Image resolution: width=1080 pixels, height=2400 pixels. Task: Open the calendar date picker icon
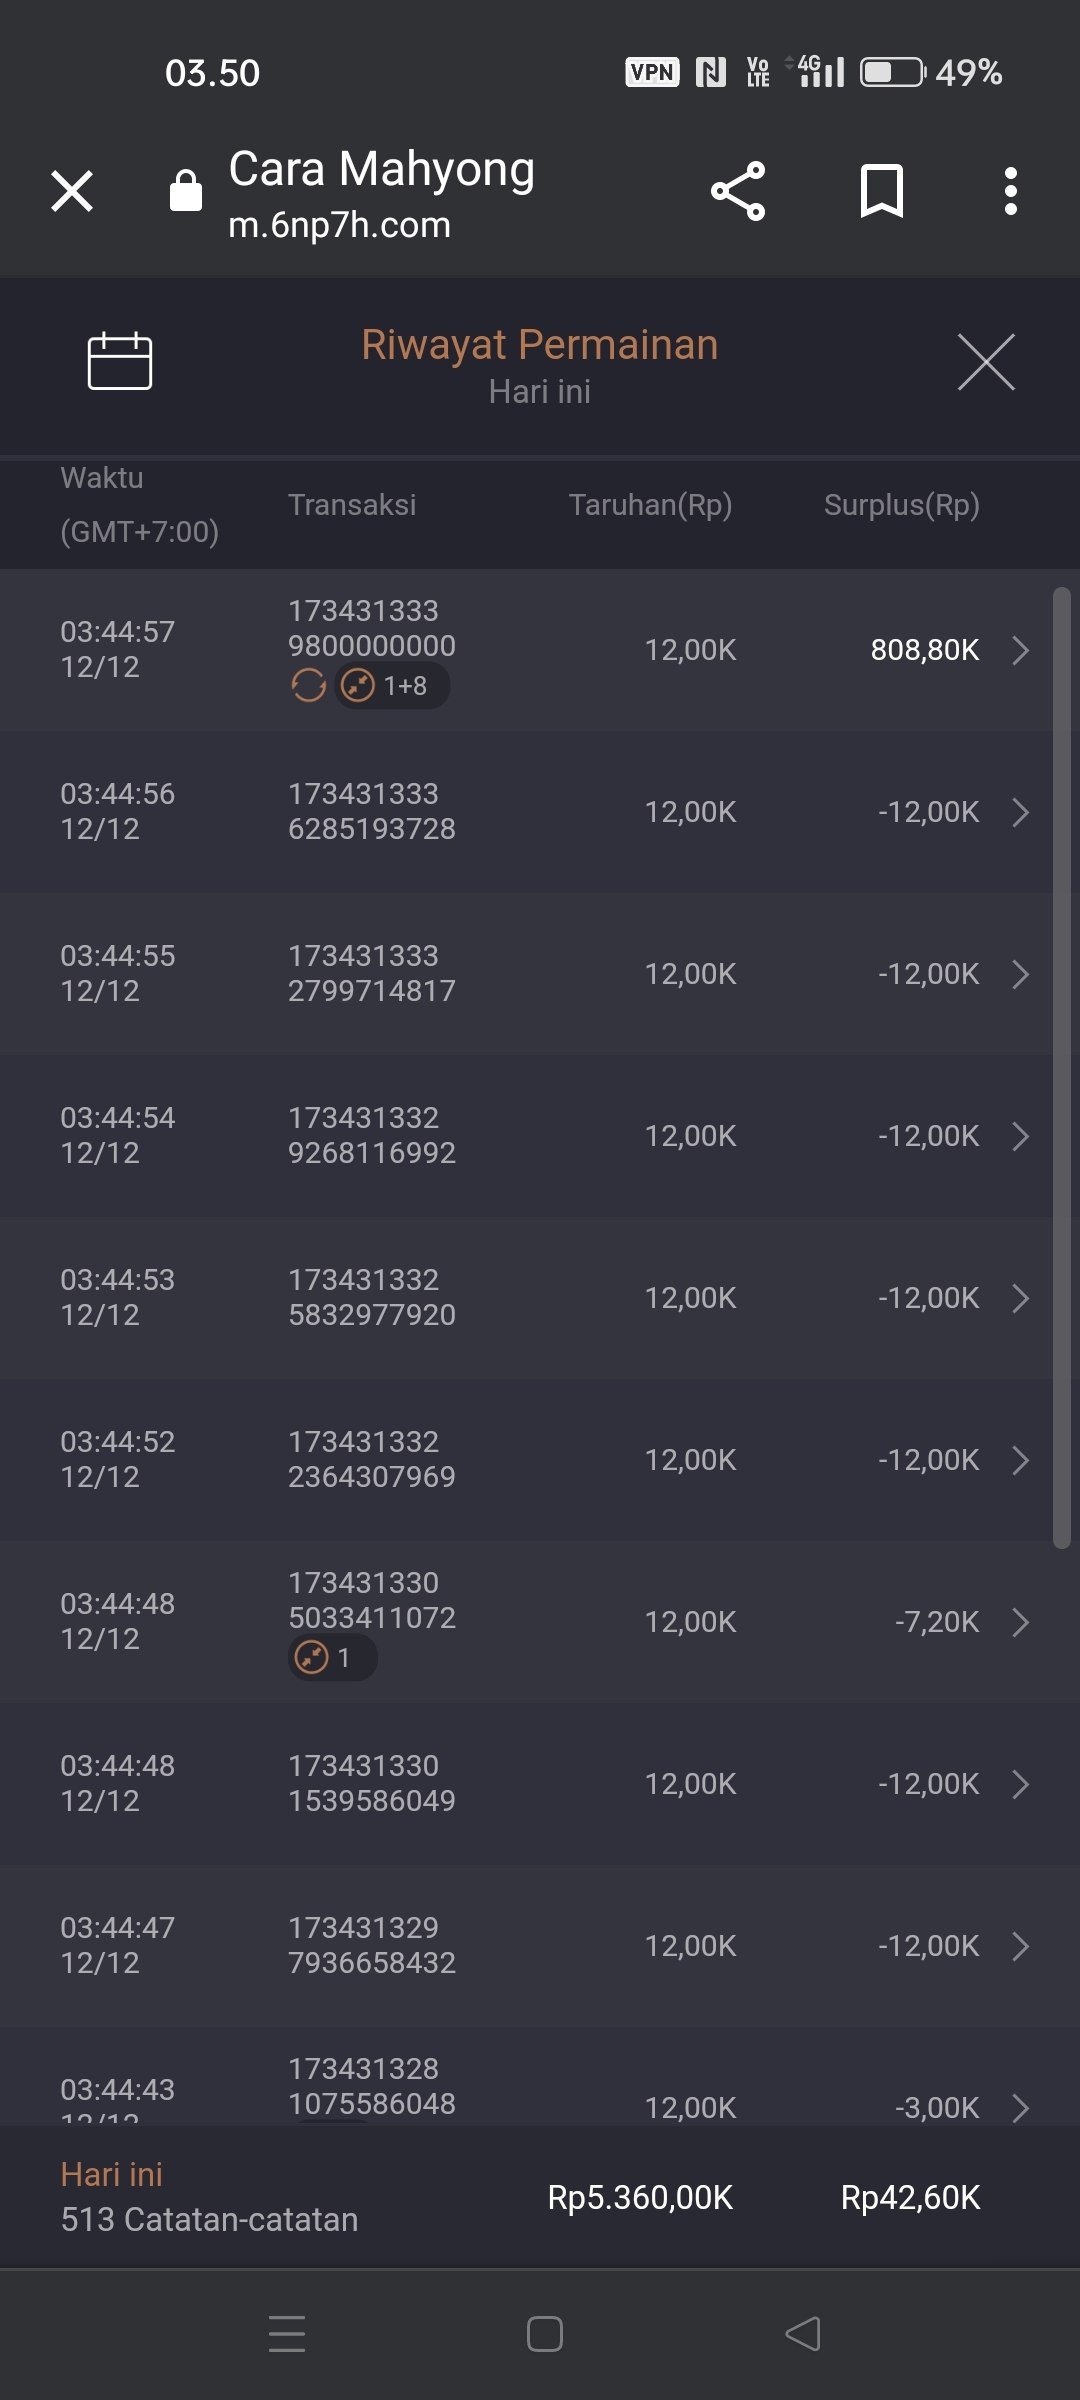coord(120,360)
